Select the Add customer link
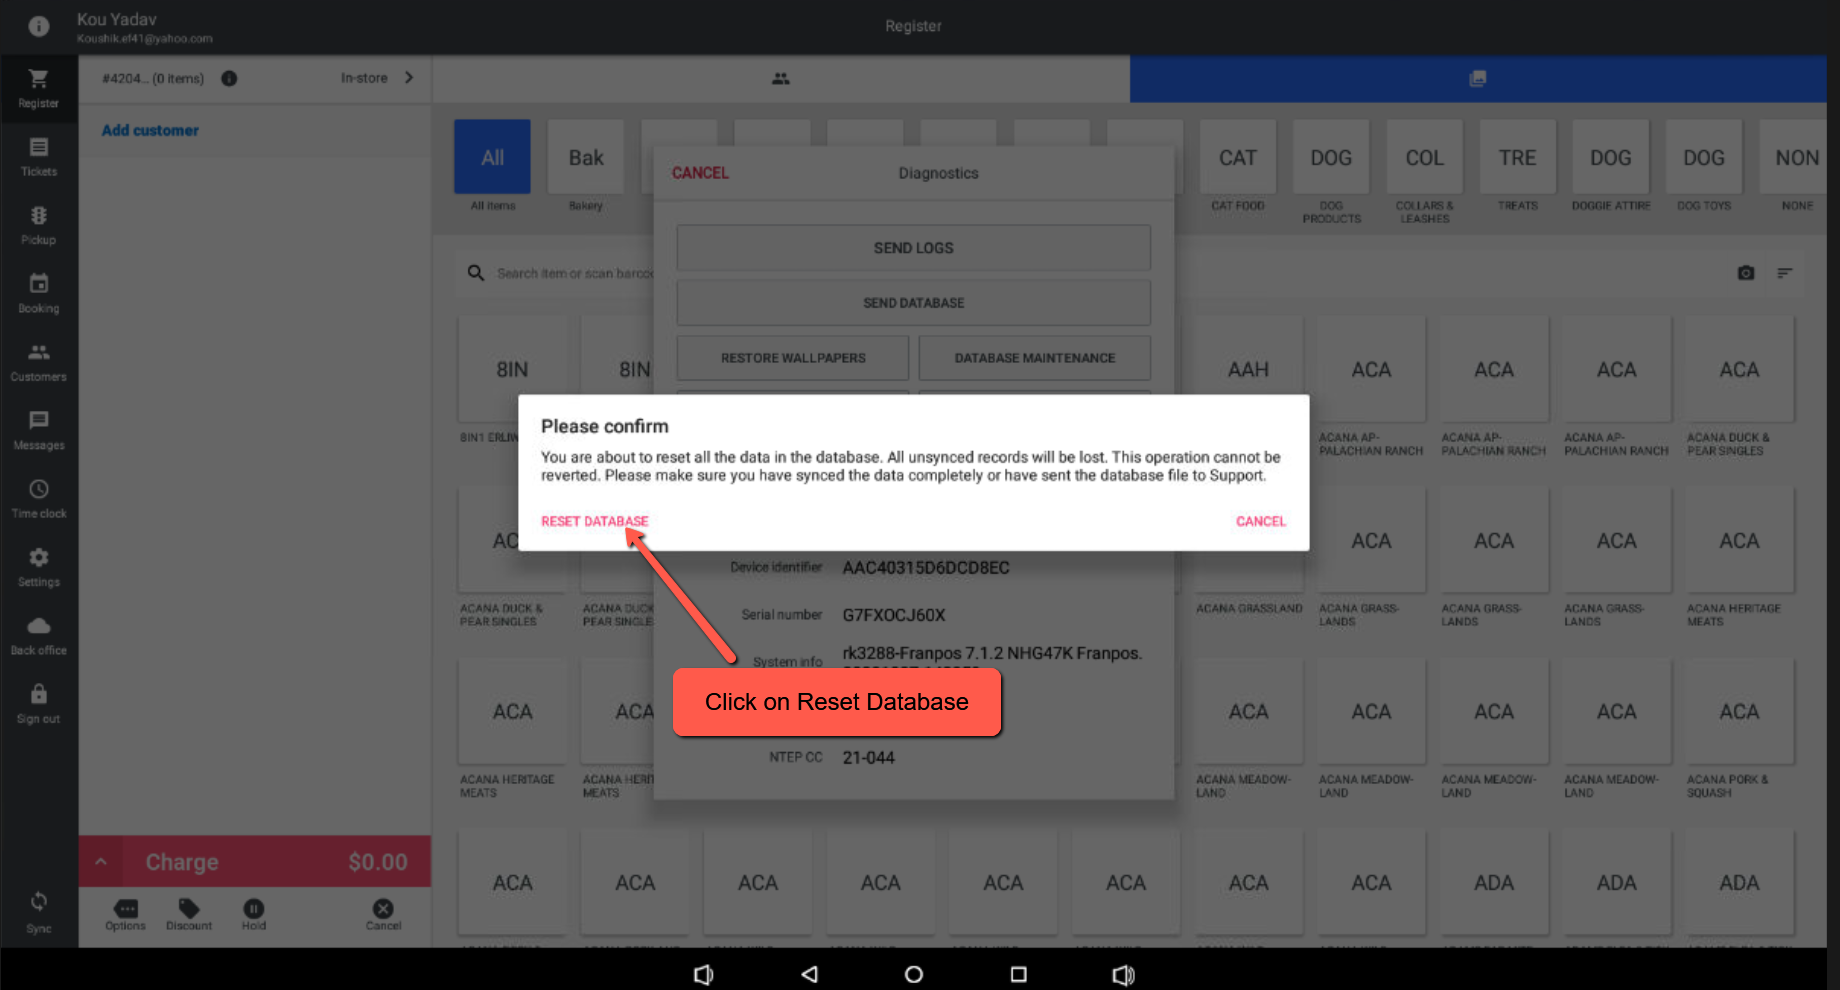 tap(149, 130)
